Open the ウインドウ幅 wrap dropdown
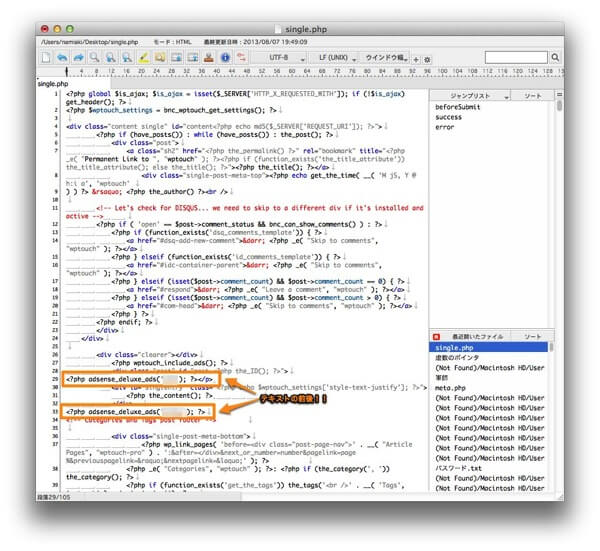600x551 pixels. [384, 58]
